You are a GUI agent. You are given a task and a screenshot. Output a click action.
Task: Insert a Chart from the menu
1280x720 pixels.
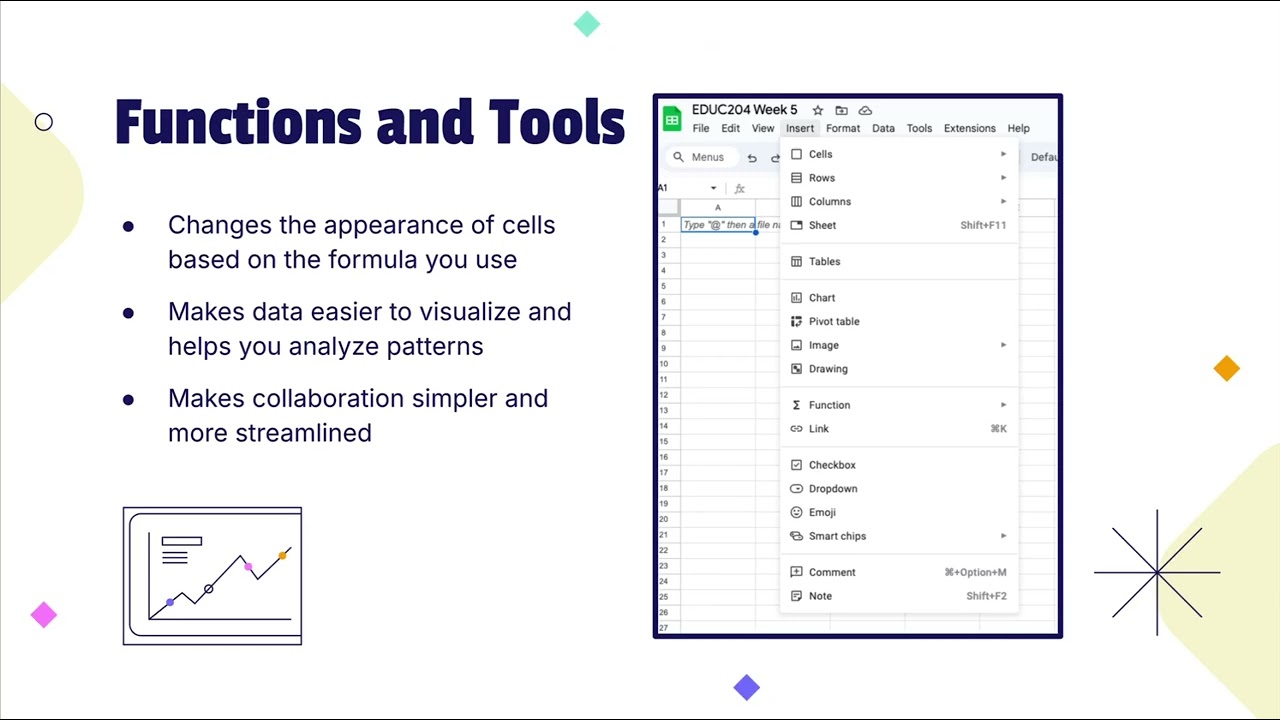click(899, 297)
